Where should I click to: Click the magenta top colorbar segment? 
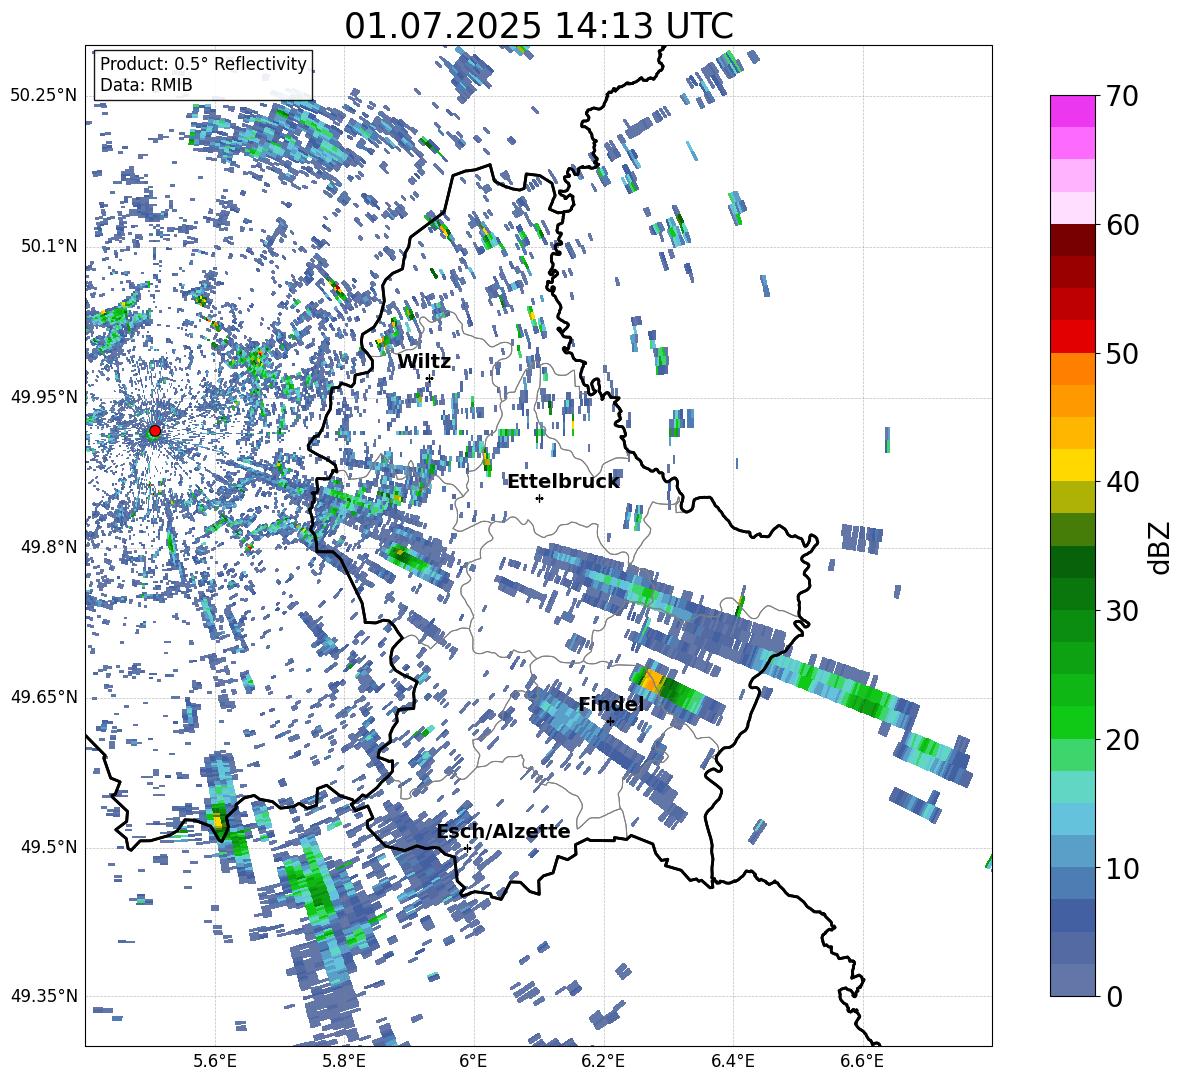[1072, 111]
